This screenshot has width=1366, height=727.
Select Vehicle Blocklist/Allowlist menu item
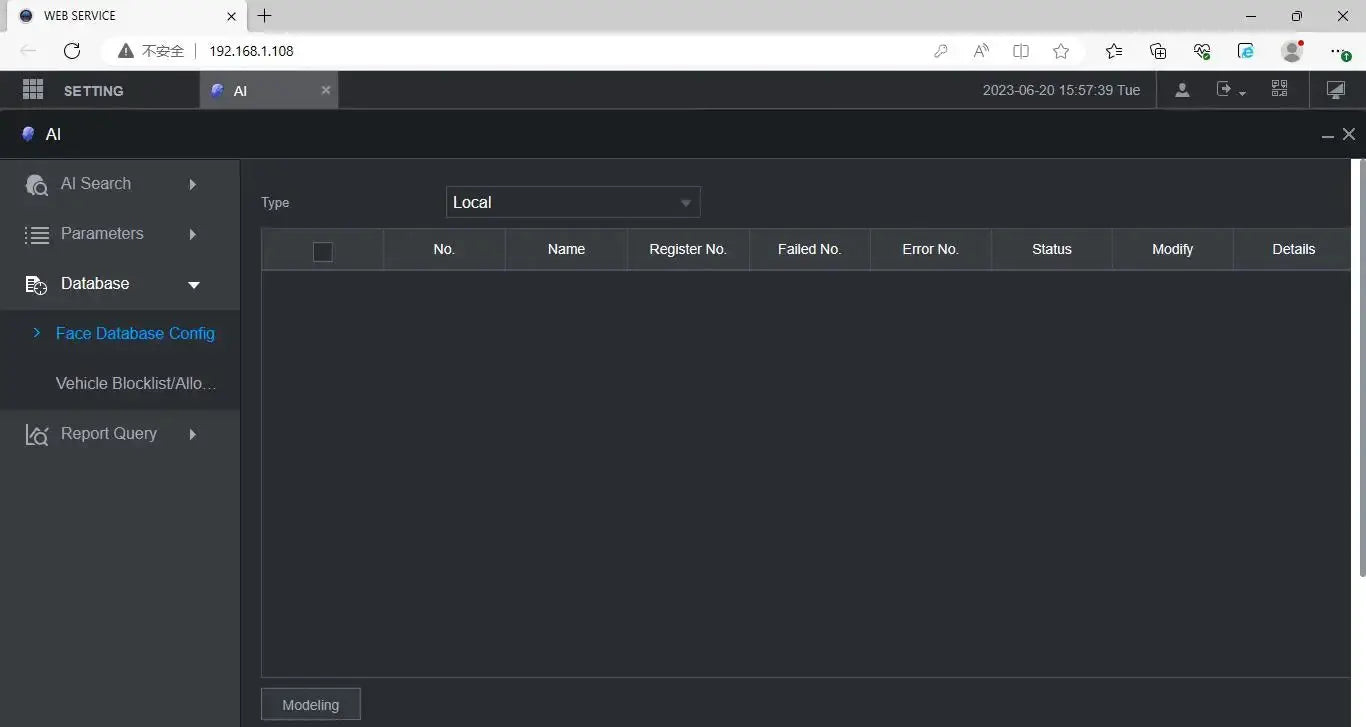(x=136, y=383)
